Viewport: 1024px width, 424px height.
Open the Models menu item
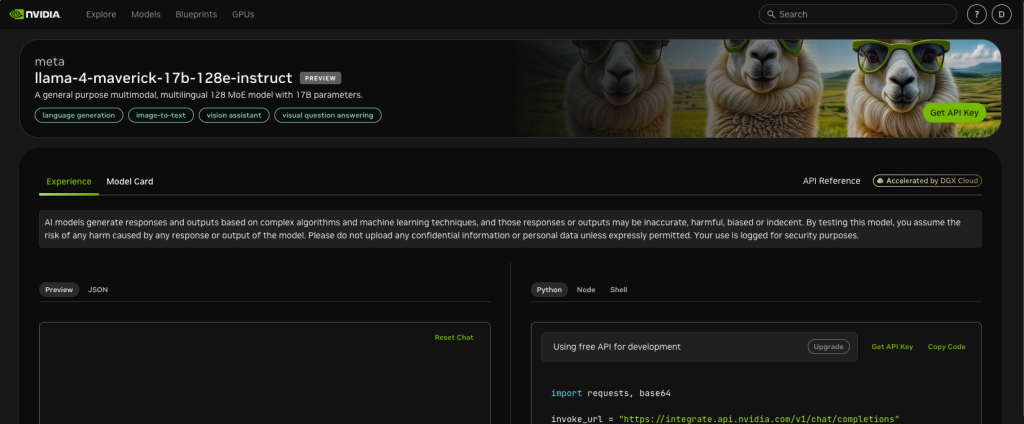(x=146, y=15)
